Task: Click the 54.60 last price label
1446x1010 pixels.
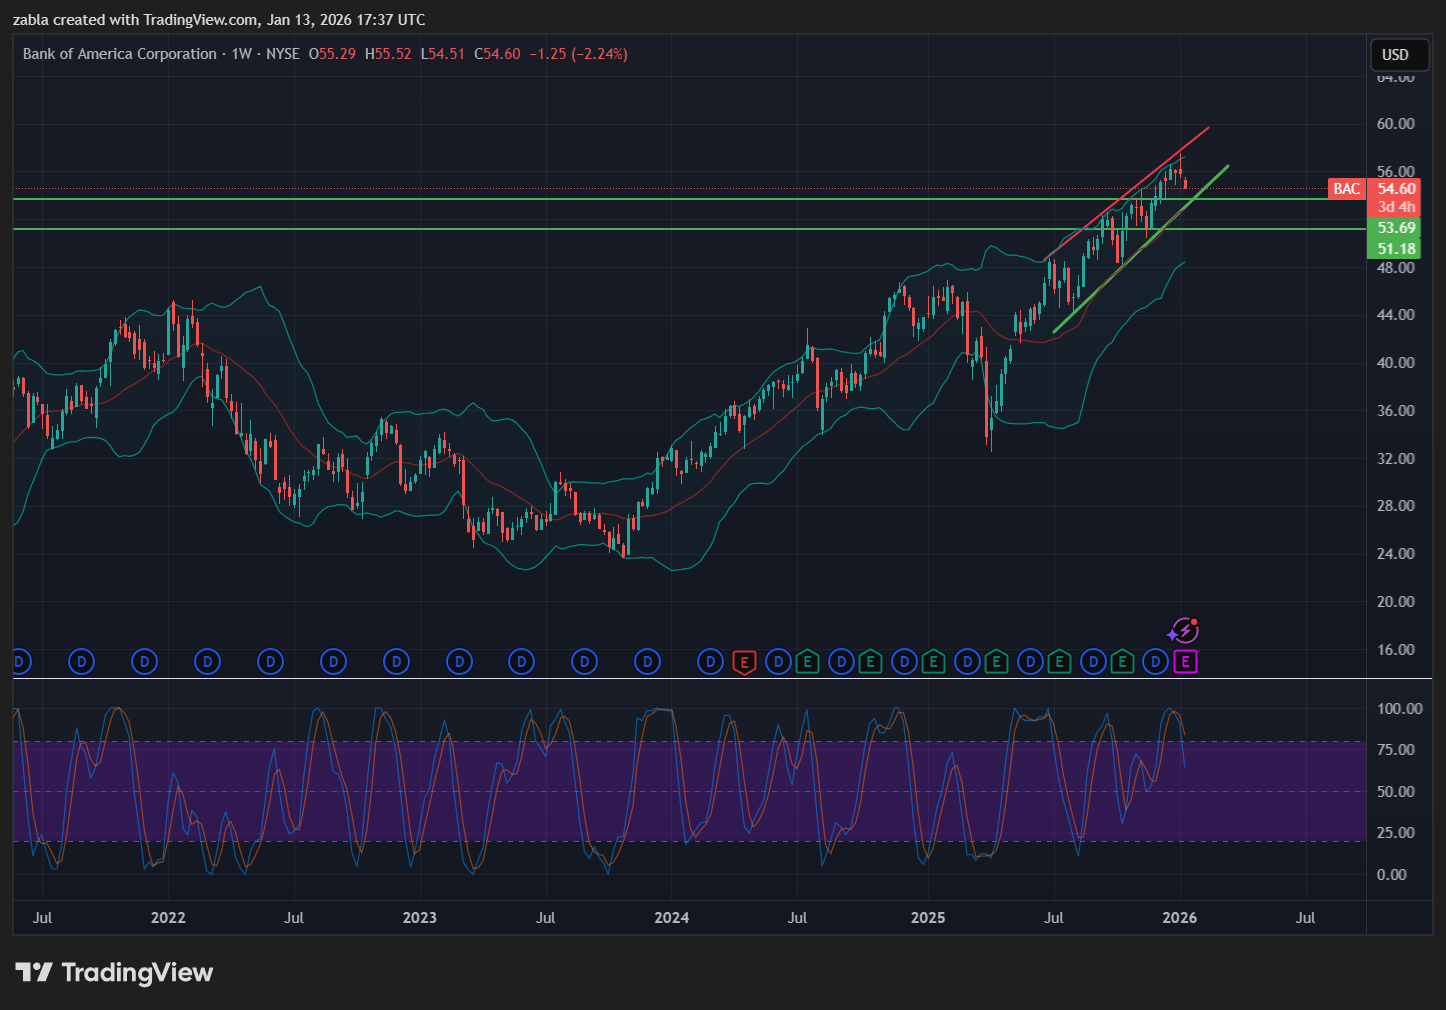Action: (x=1396, y=189)
